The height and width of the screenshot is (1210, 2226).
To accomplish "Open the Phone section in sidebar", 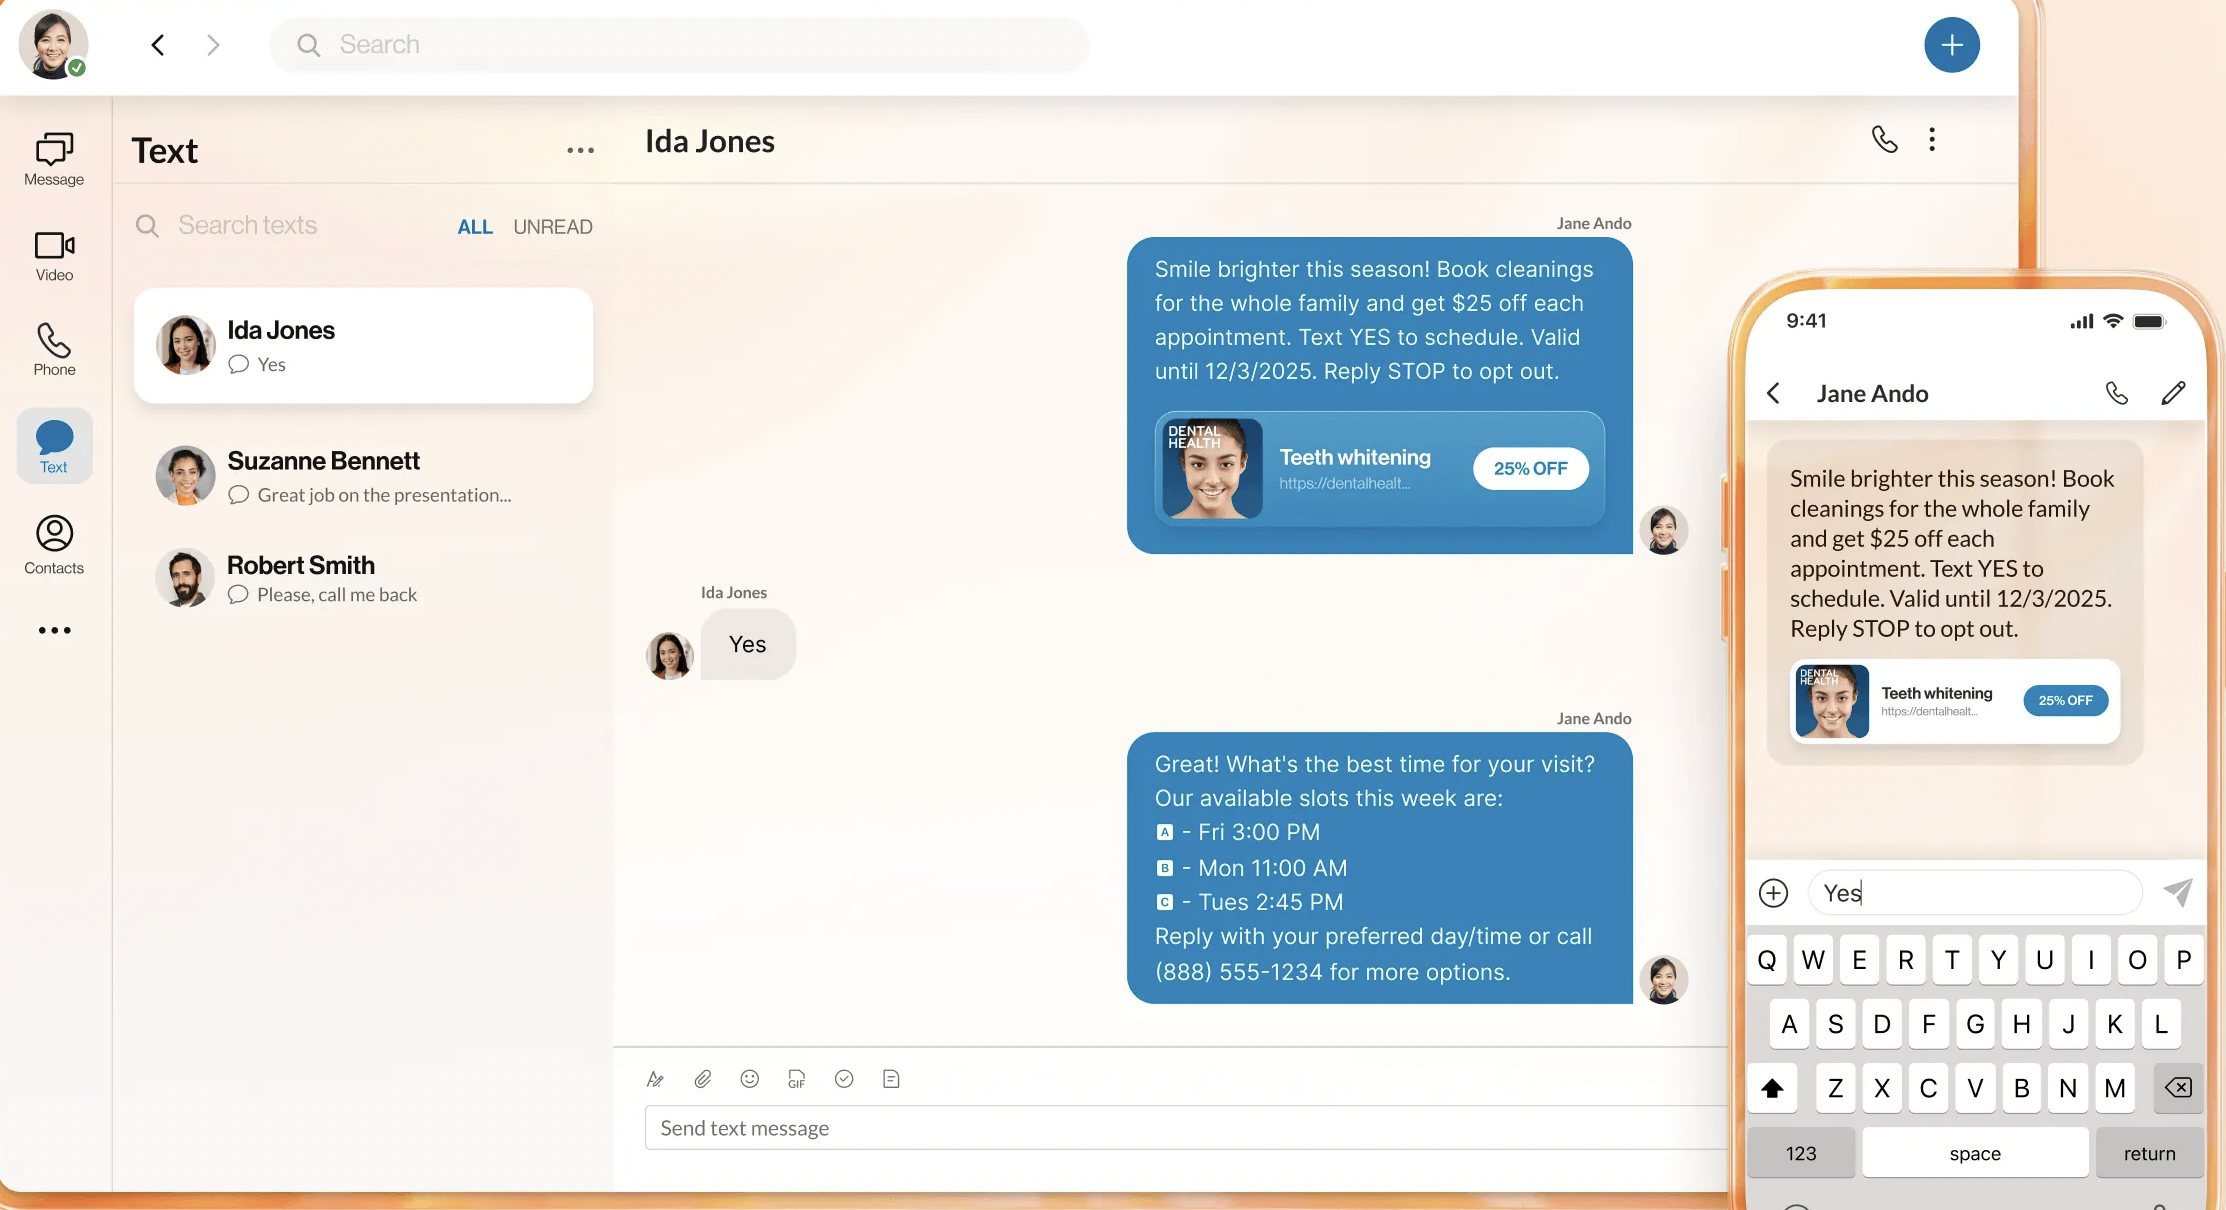I will point(54,349).
